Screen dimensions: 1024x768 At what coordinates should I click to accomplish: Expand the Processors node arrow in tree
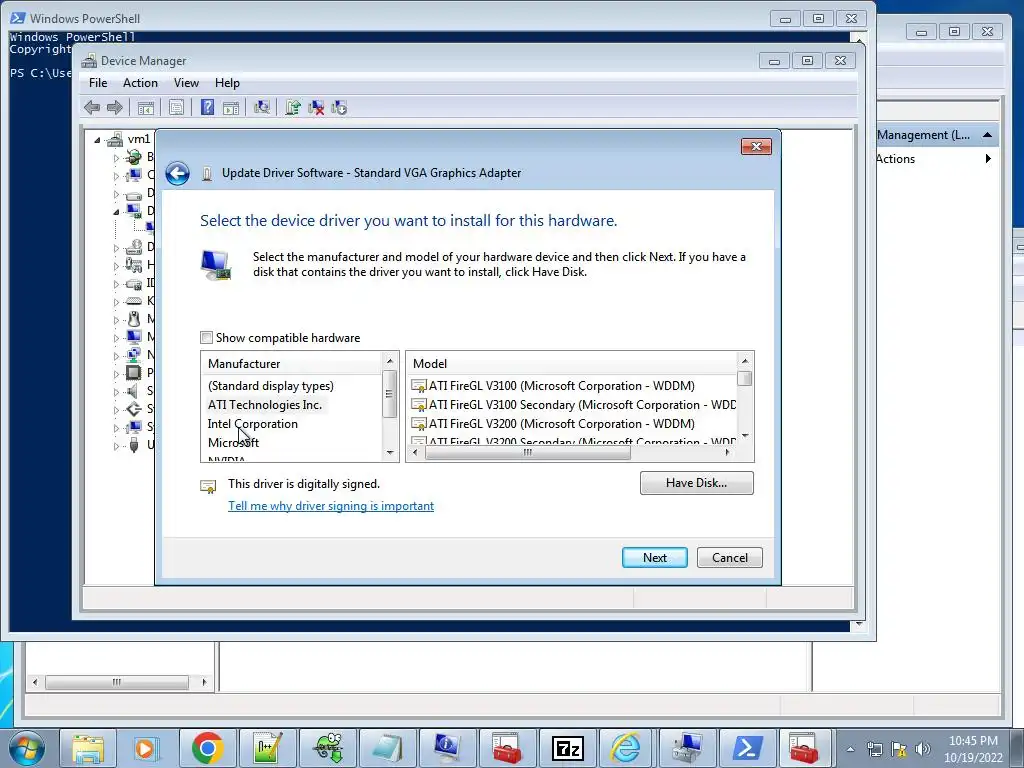coord(116,374)
